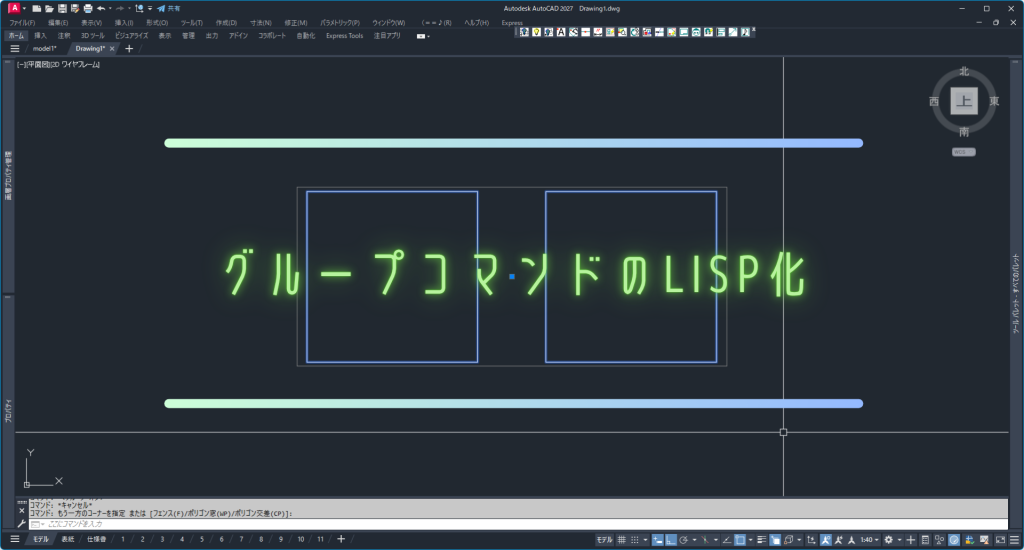Click the ViewCube top face

point(964,101)
